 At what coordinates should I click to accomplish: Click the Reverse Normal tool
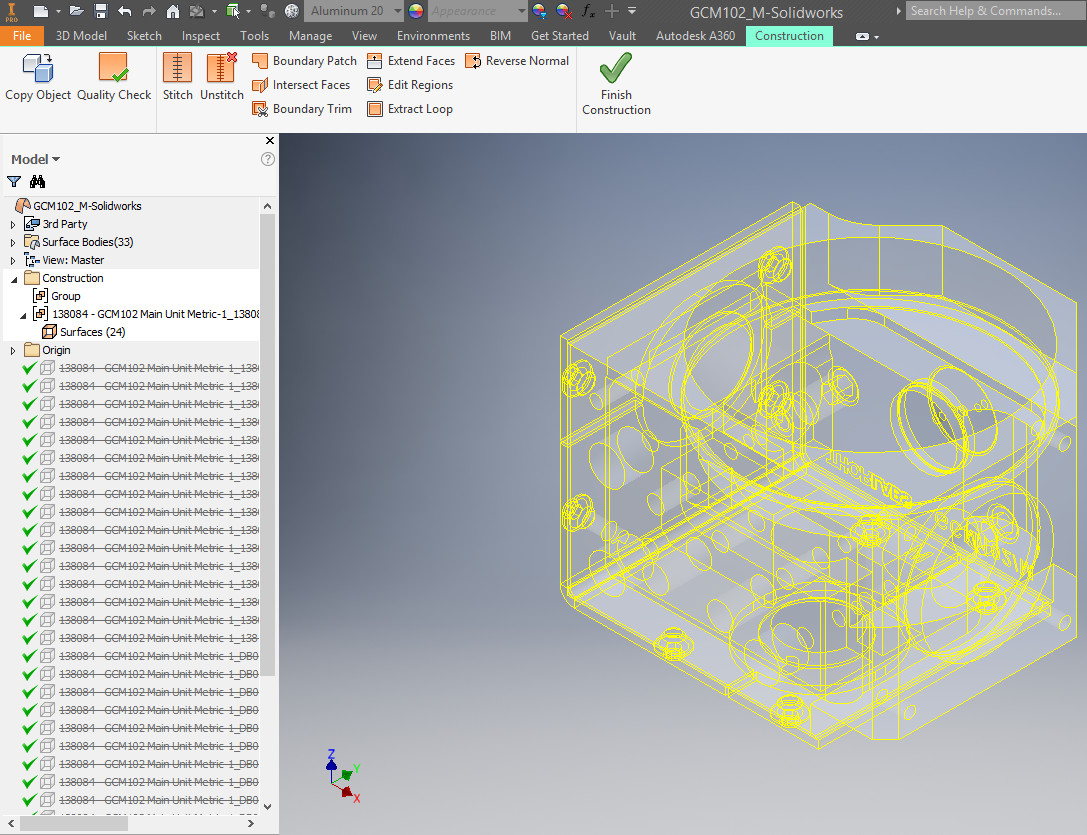[517, 61]
